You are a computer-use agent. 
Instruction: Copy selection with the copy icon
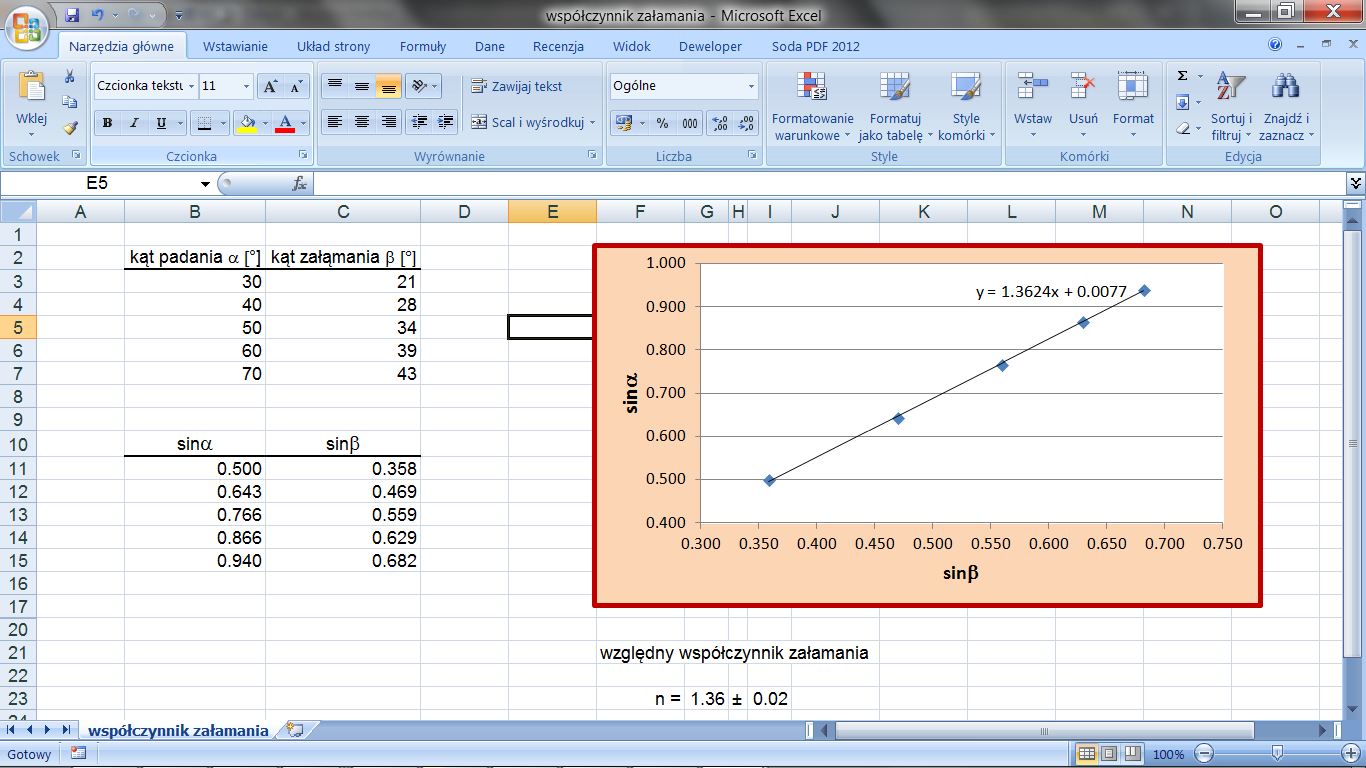[x=70, y=102]
